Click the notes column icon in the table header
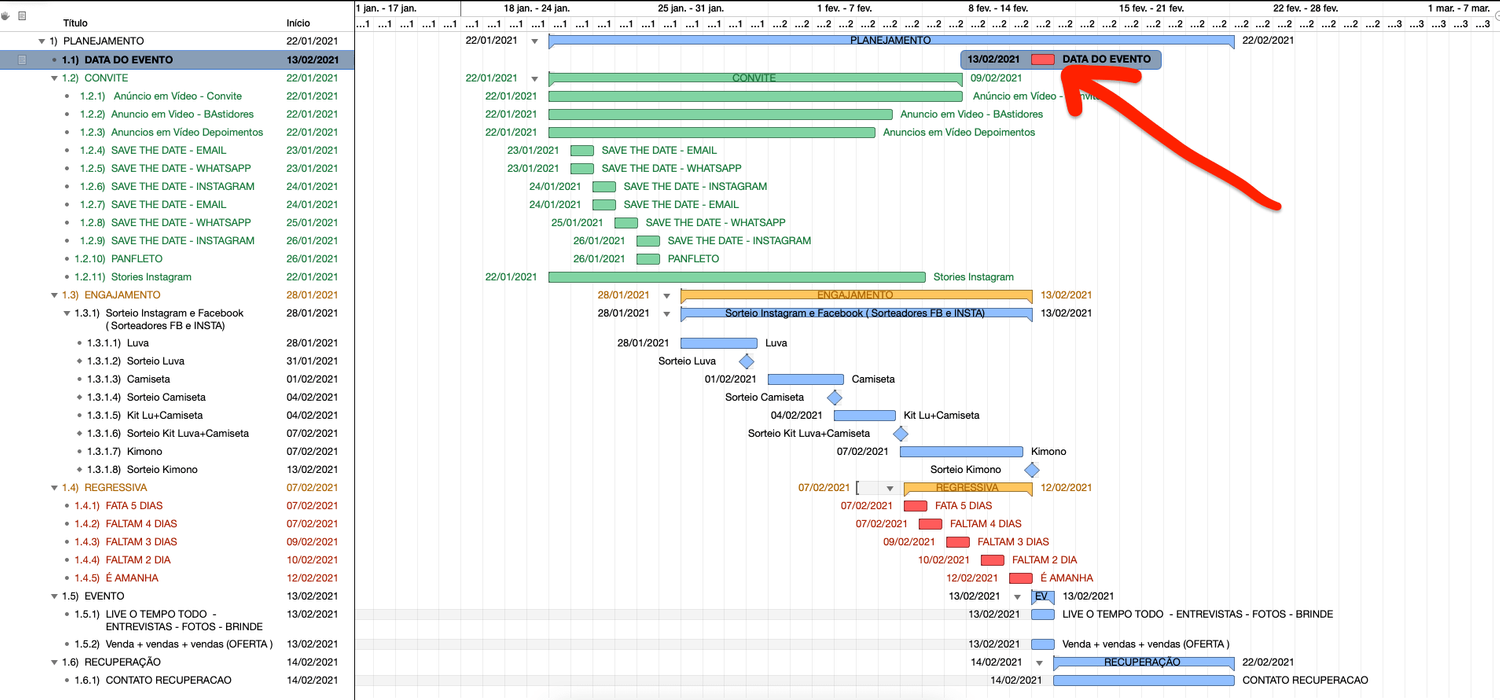Image resolution: width=1500 pixels, height=700 pixels. tap(21, 15)
